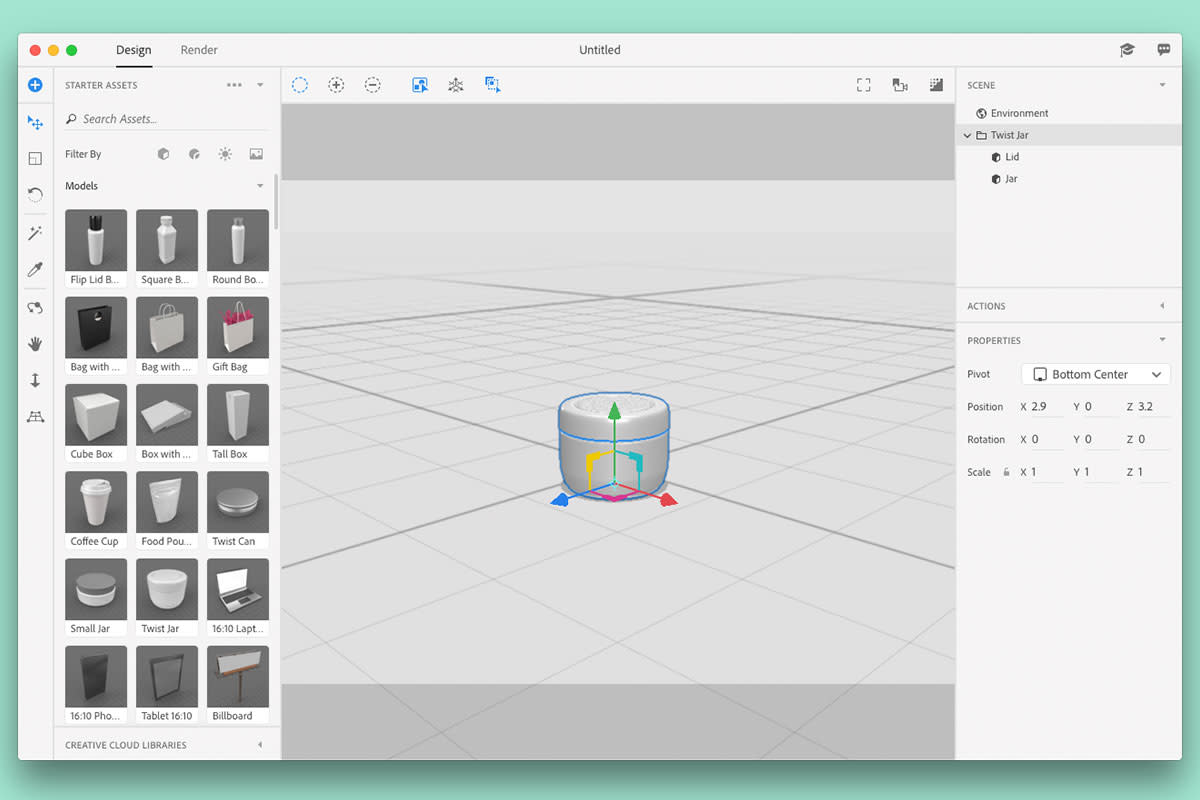
Task: Click the Scale X value field
Action: point(1047,472)
